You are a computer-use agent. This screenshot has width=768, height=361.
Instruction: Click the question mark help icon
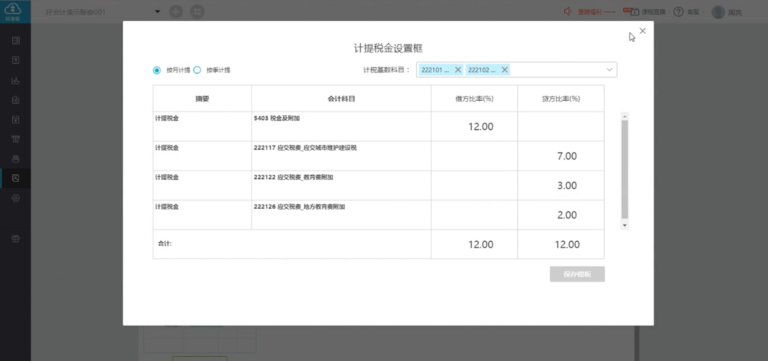click(x=678, y=12)
